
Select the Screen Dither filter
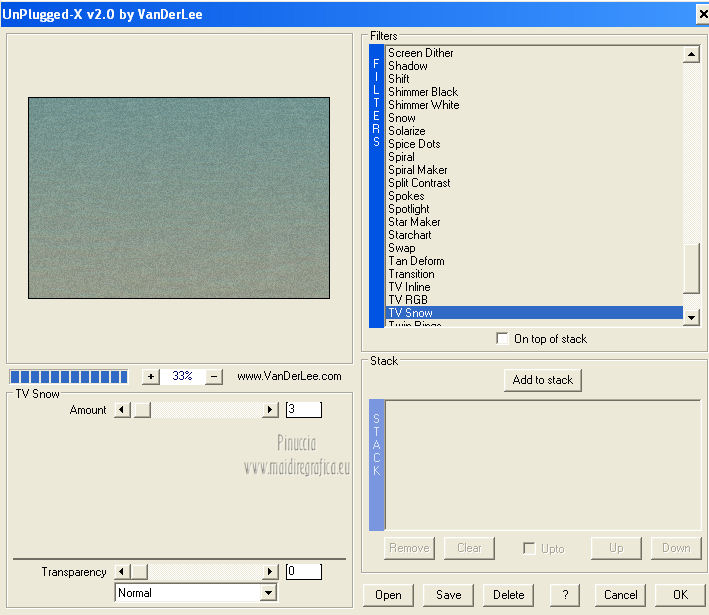pyautogui.click(x=534, y=53)
